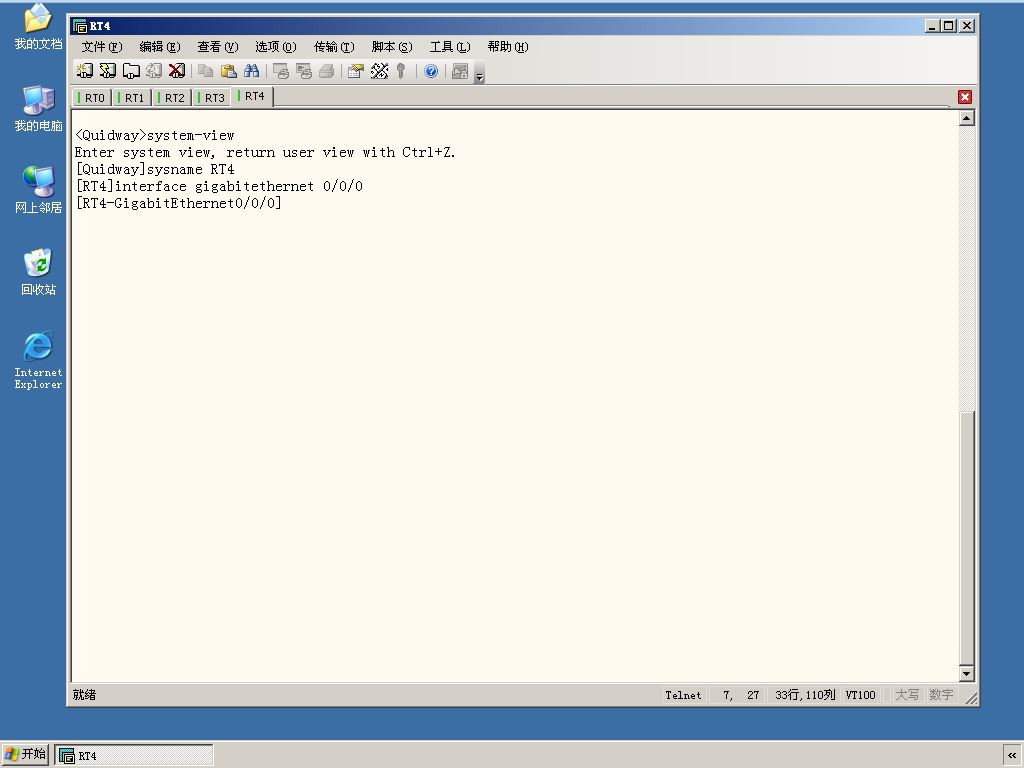Click the last grayed toolbar icon
The image size is (1024, 768).
[460, 71]
